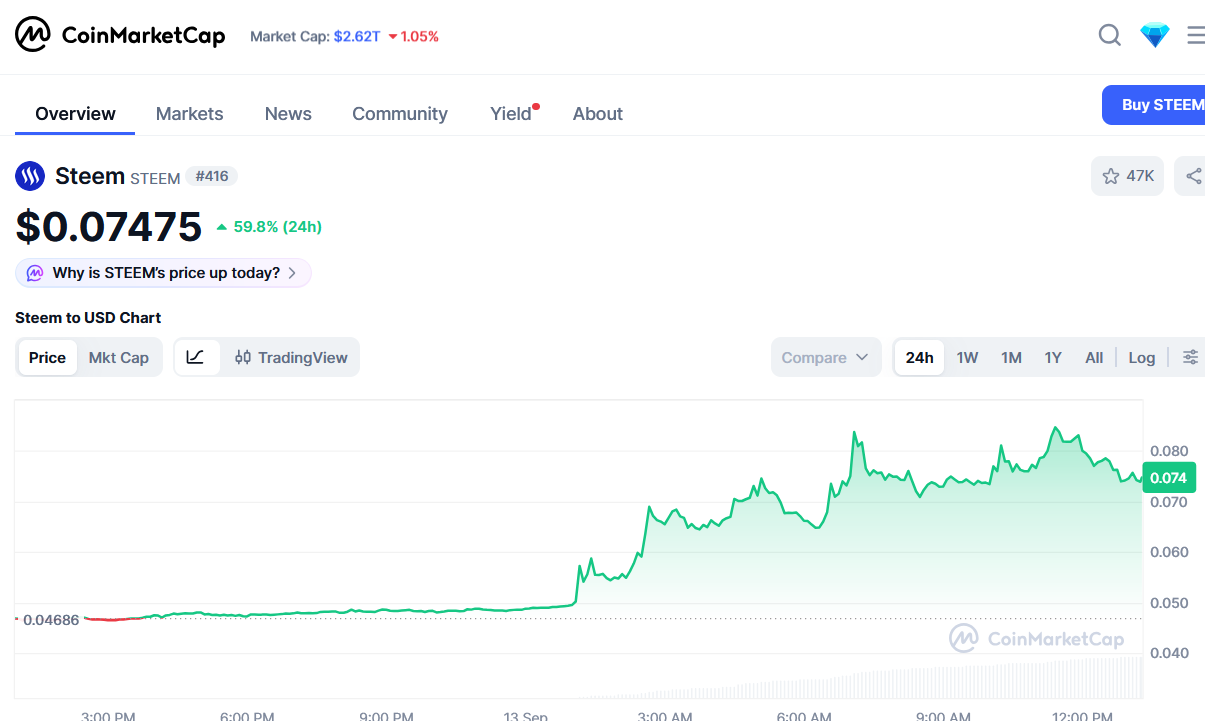The height and width of the screenshot is (721, 1205).
Task: Open the About tab
Action: (598, 114)
